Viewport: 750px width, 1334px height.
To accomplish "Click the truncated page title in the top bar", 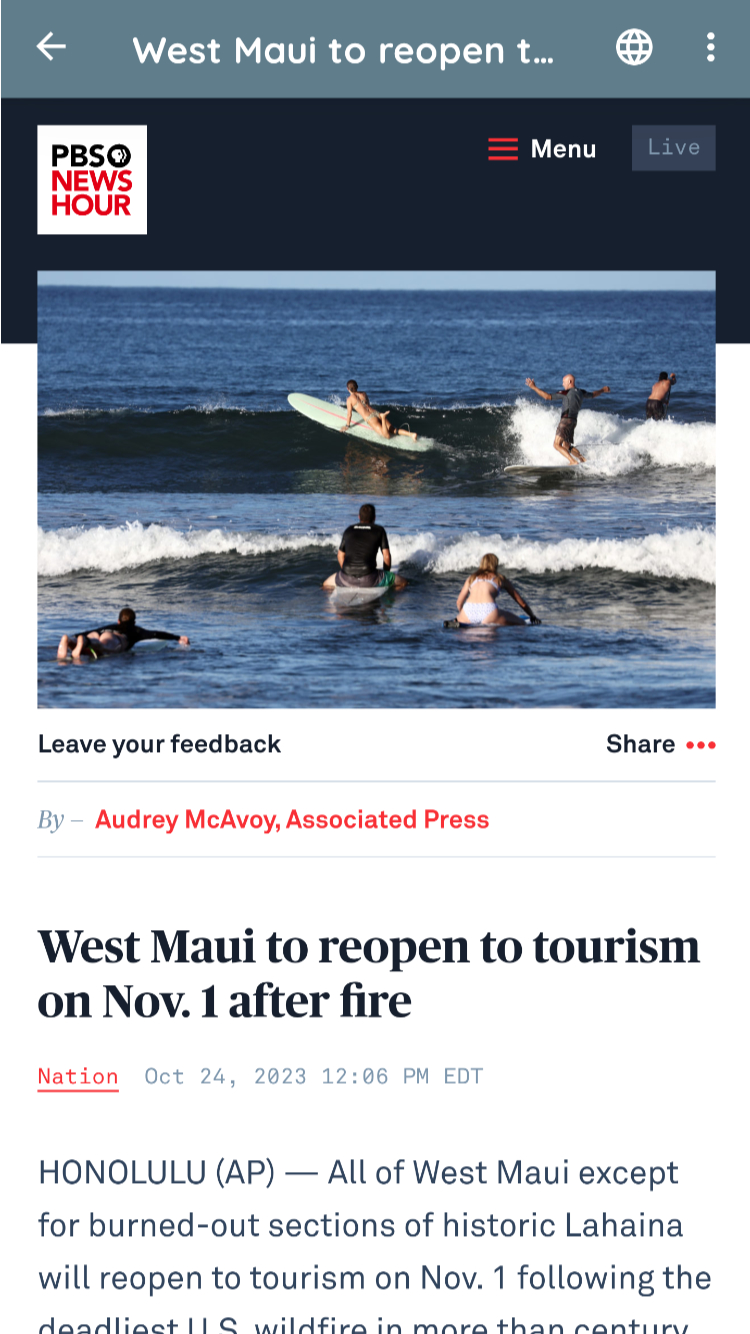I will 343,49.
